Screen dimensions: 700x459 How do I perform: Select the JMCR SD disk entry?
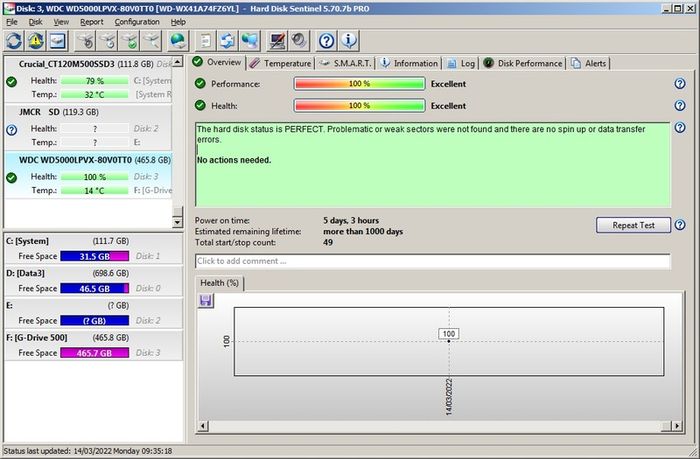tap(88, 127)
